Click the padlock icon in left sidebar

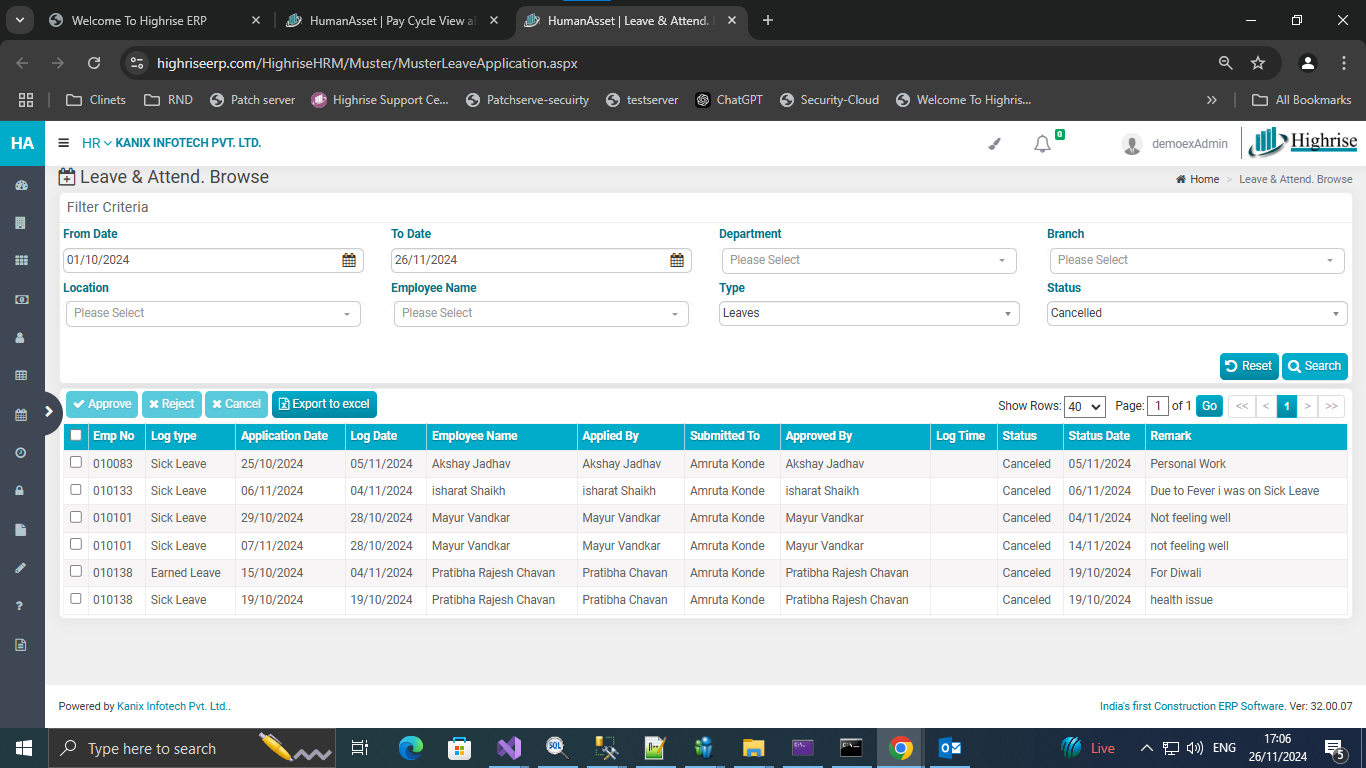click(21, 490)
